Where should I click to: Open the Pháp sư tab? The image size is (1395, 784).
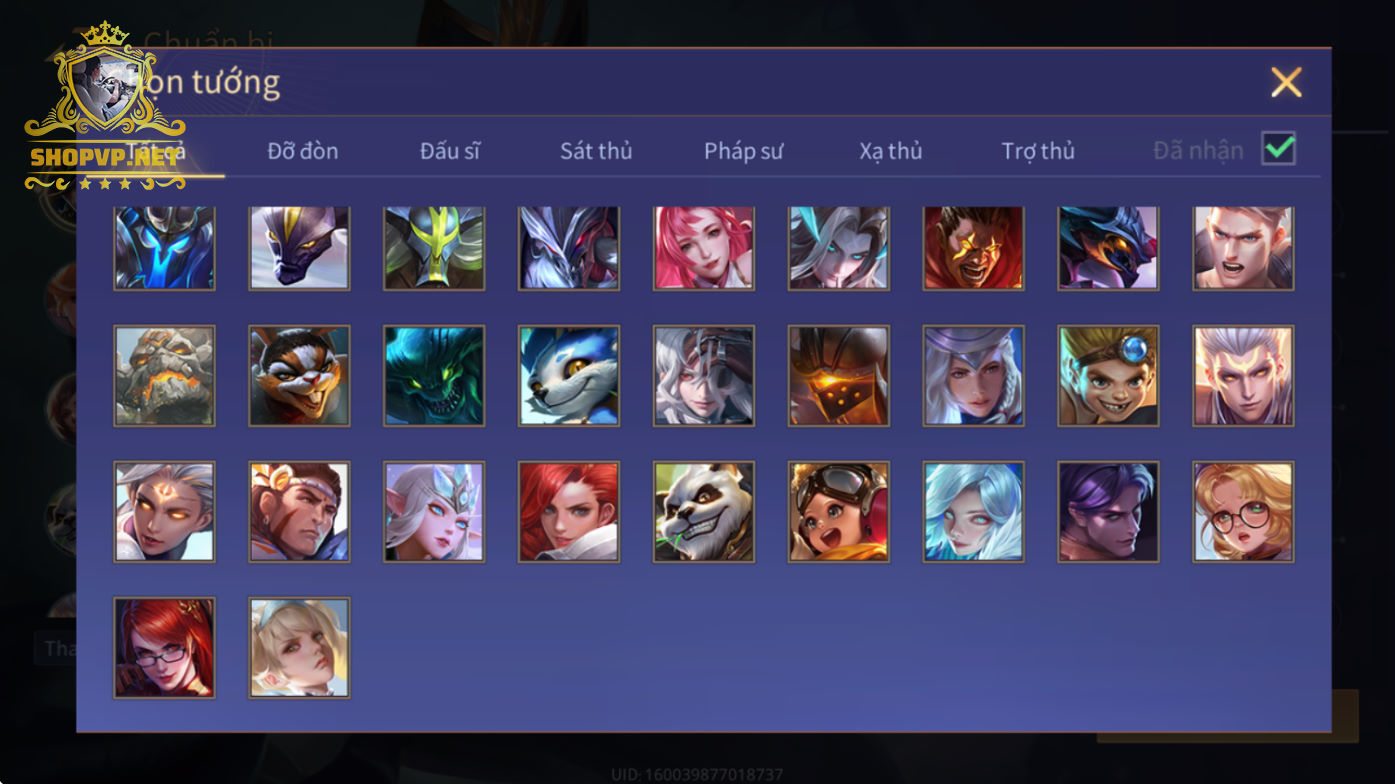(743, 151)
